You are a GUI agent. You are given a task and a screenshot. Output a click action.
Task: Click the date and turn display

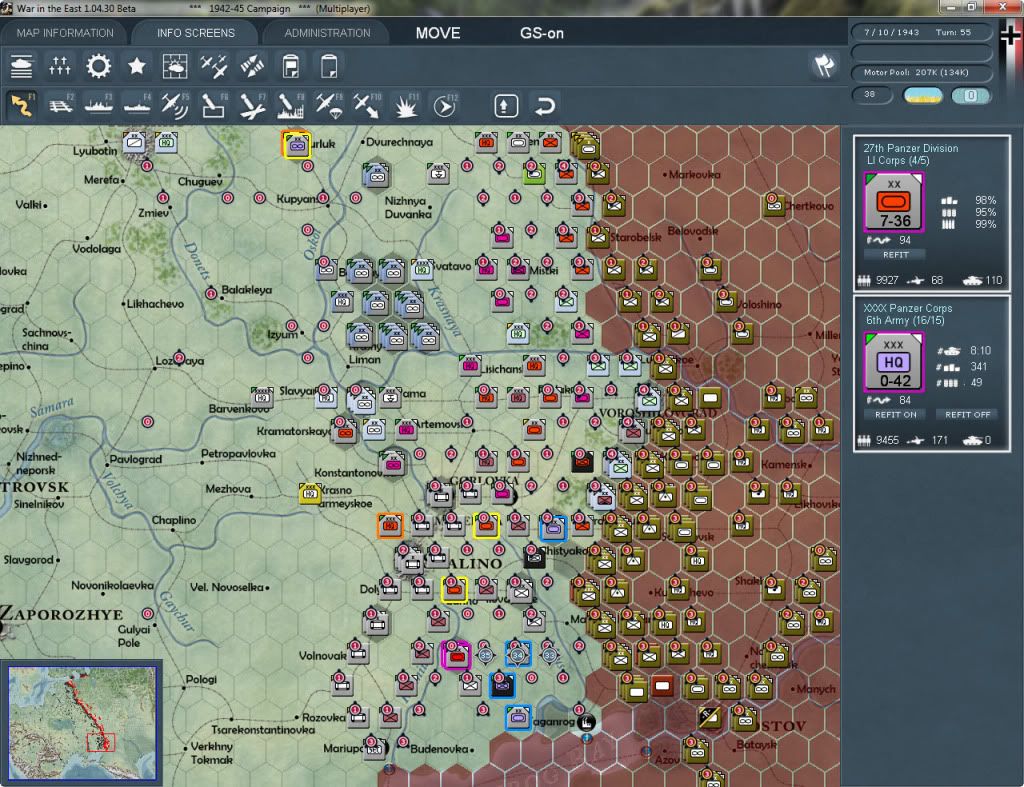(921, 32)
